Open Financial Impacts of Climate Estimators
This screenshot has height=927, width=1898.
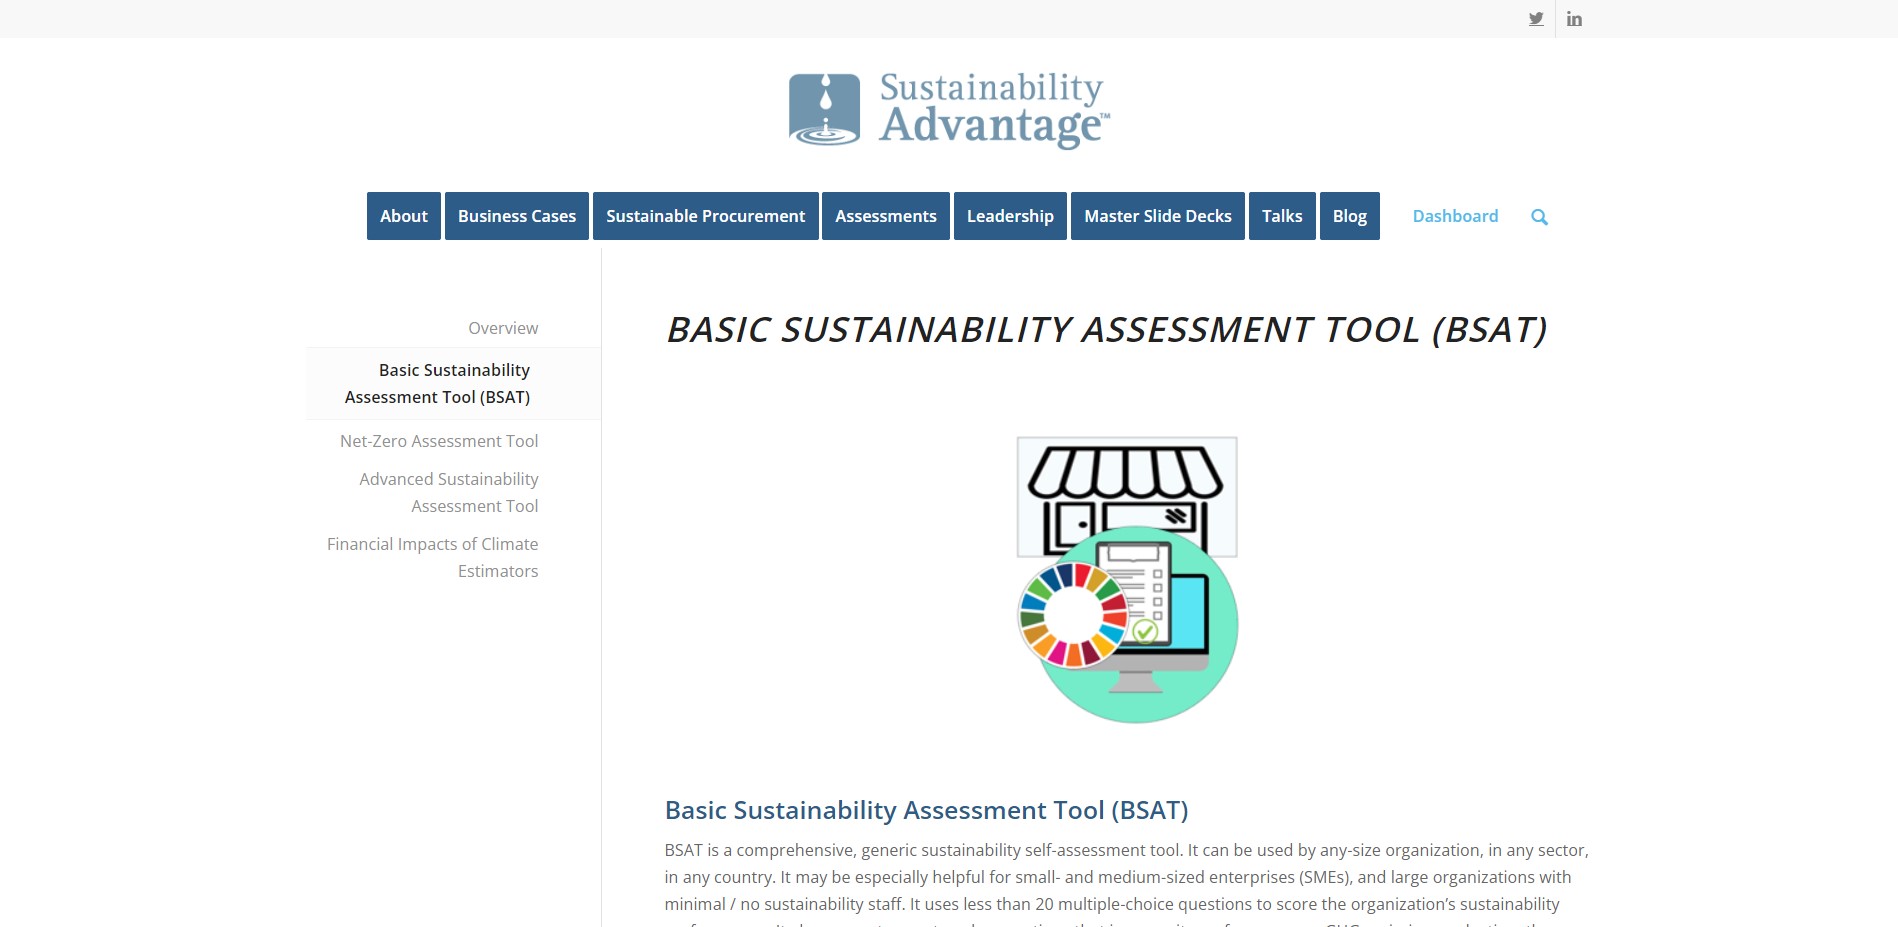(x=433, y=558)
